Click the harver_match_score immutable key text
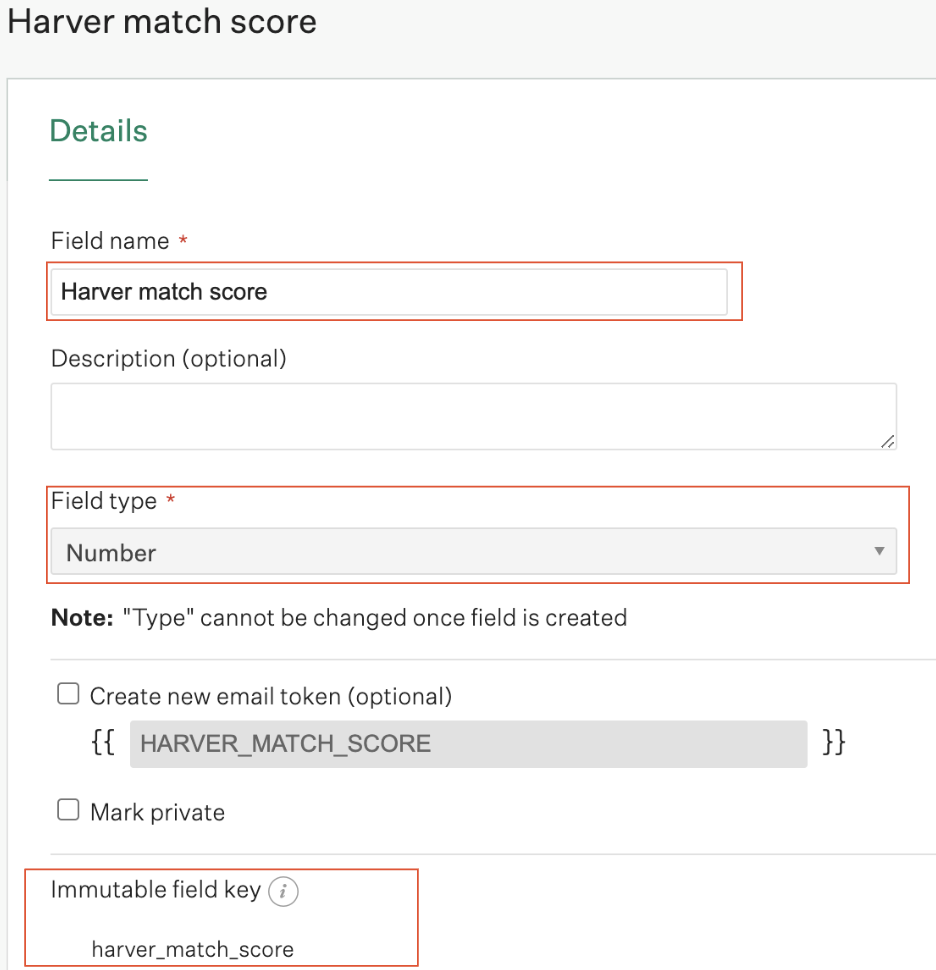The width and height of the screenshot is (936, 970). (192, 949)
